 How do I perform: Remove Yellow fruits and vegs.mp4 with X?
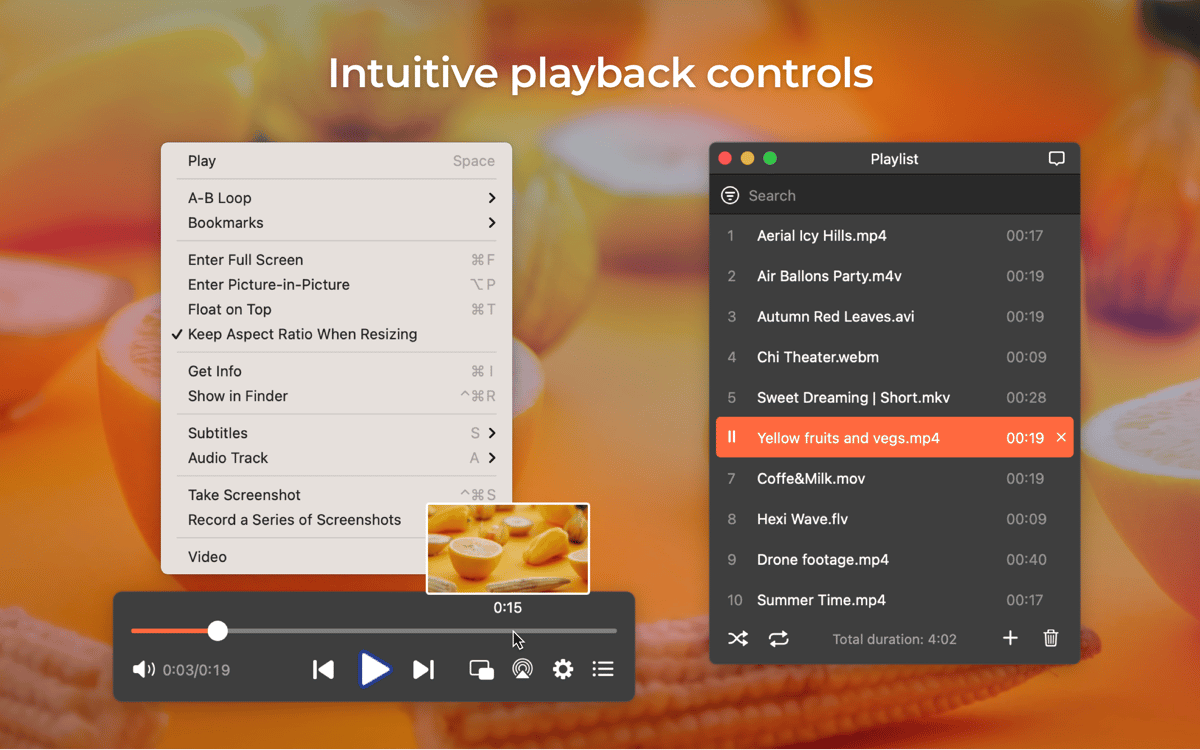1061,438
